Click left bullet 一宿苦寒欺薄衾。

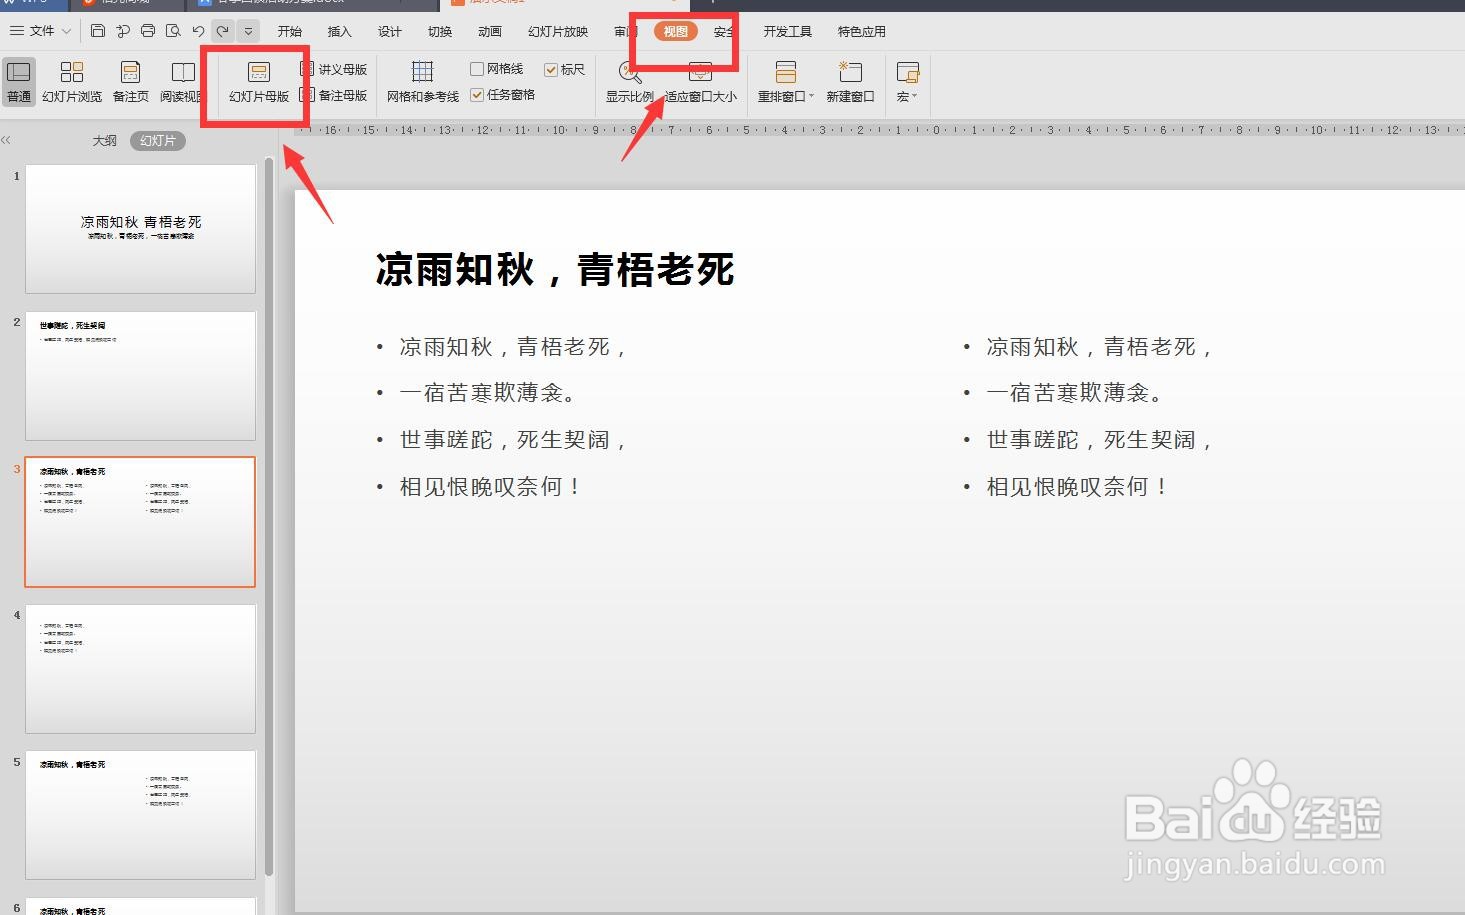point(489,393)
